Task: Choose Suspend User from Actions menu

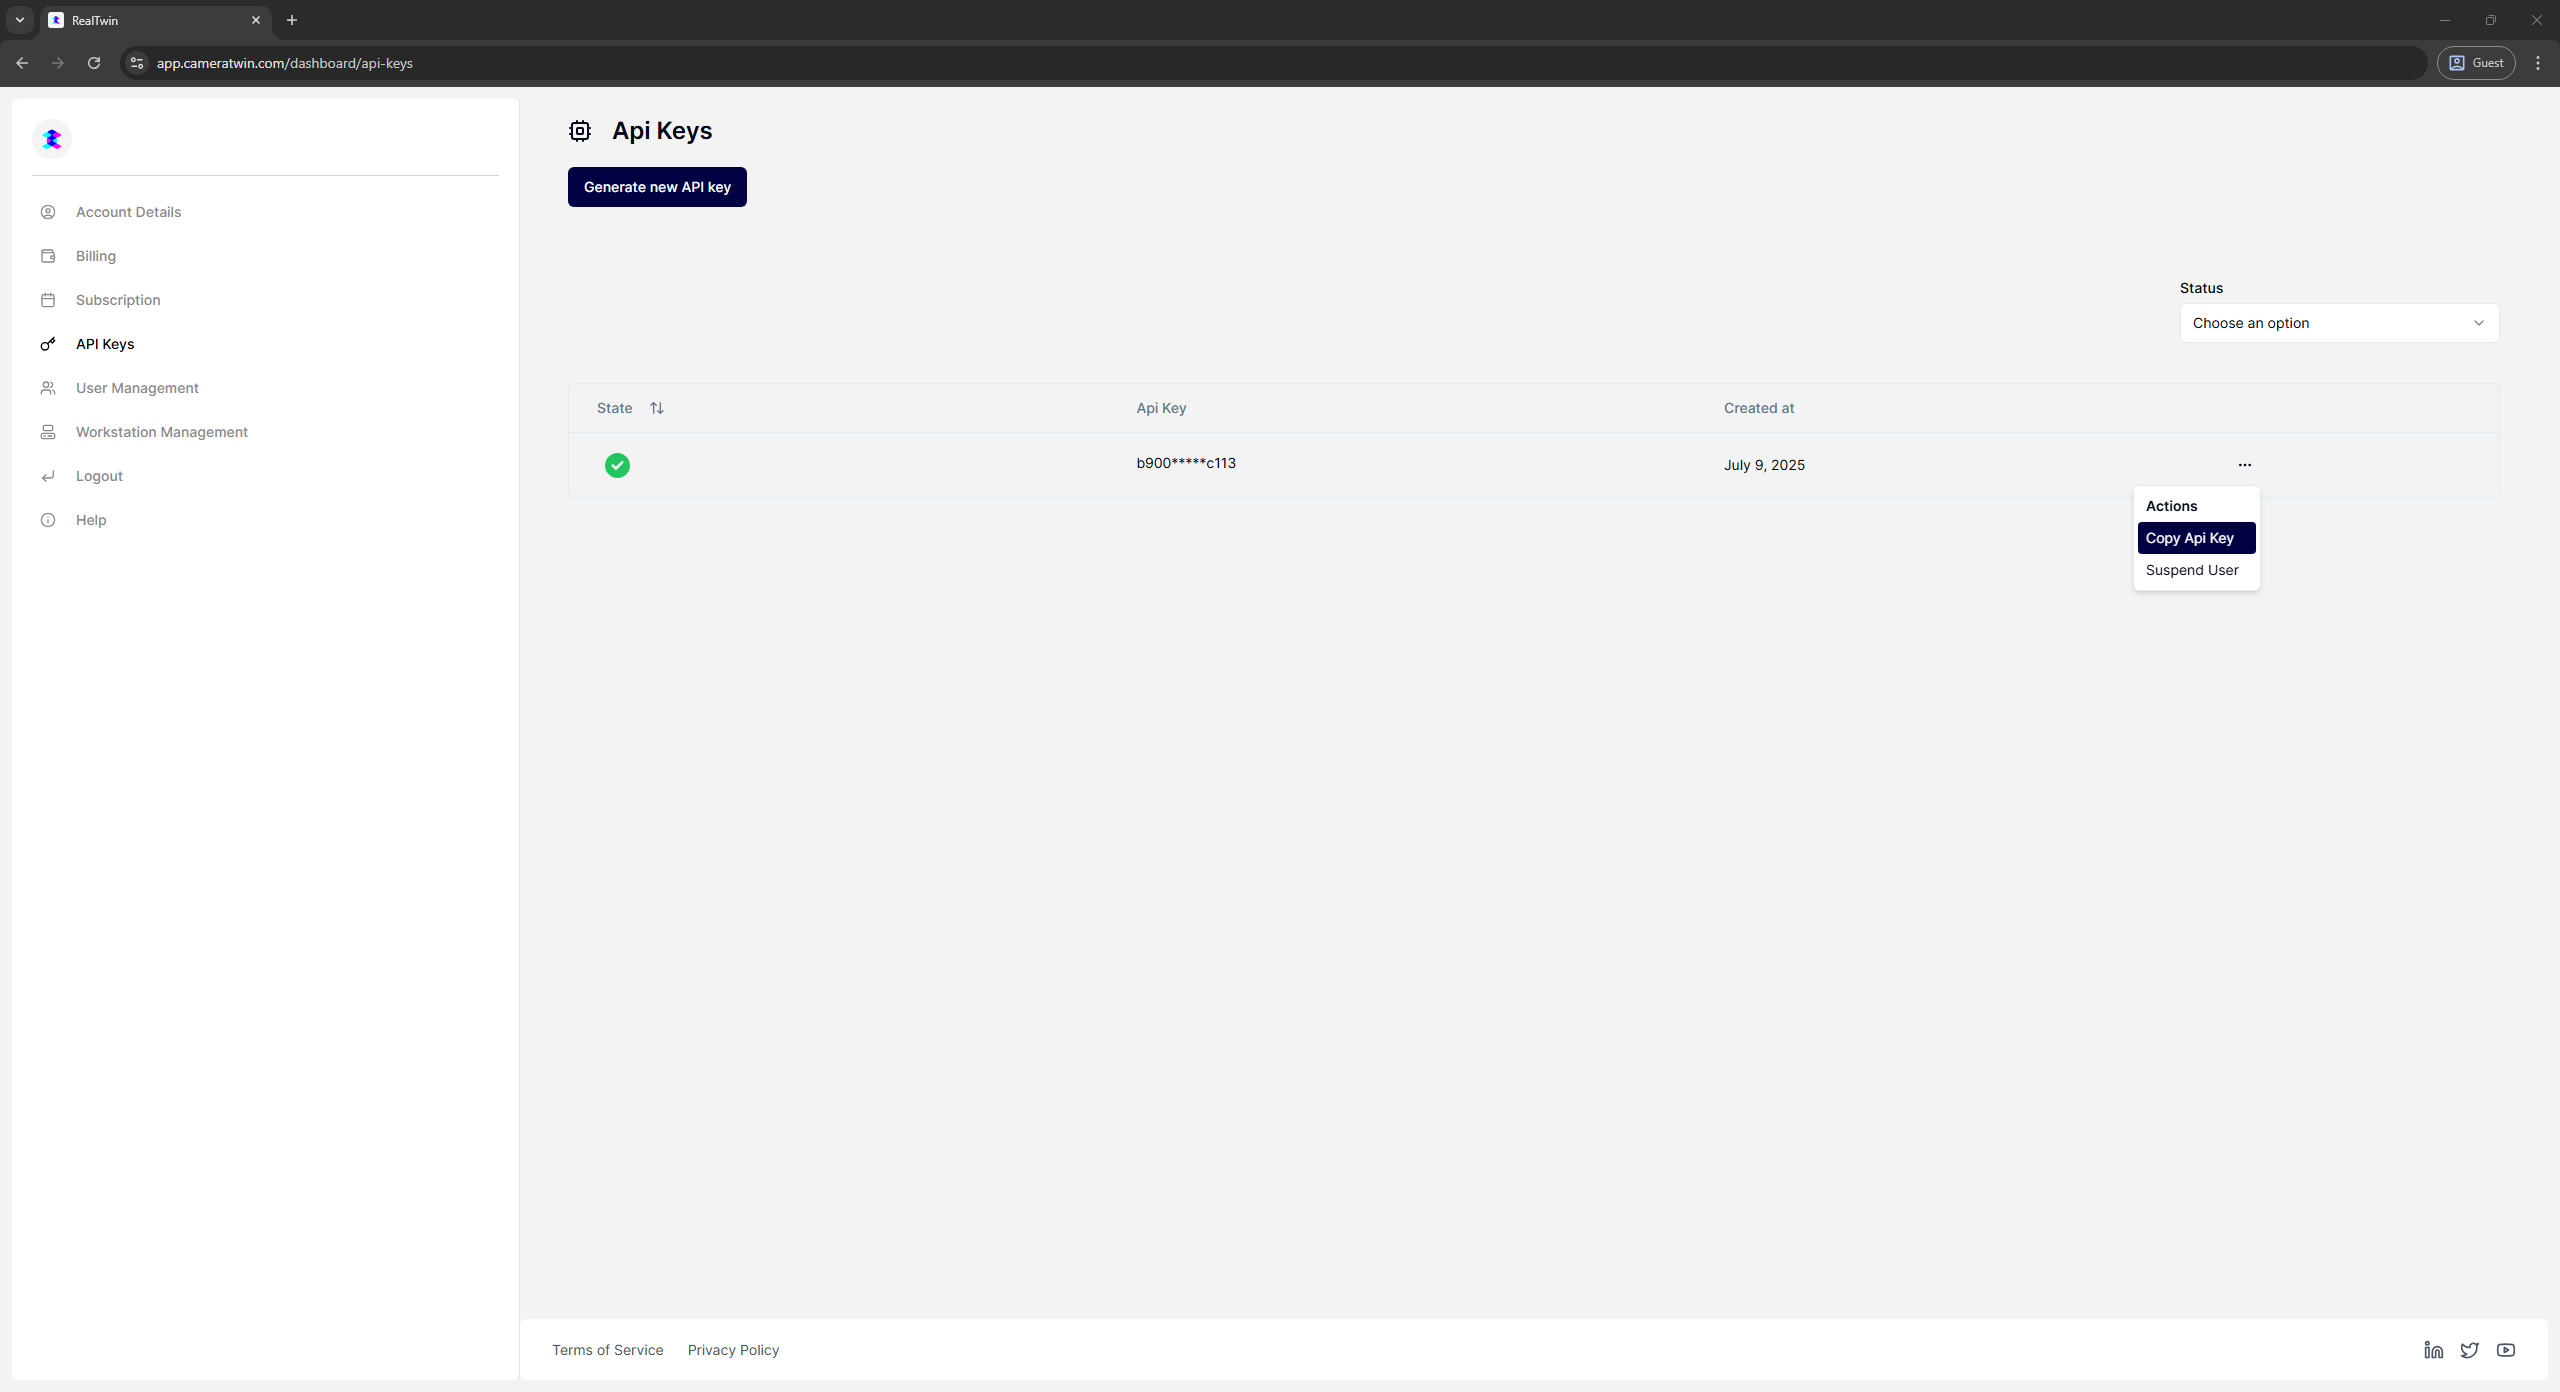Action: 2191,570
